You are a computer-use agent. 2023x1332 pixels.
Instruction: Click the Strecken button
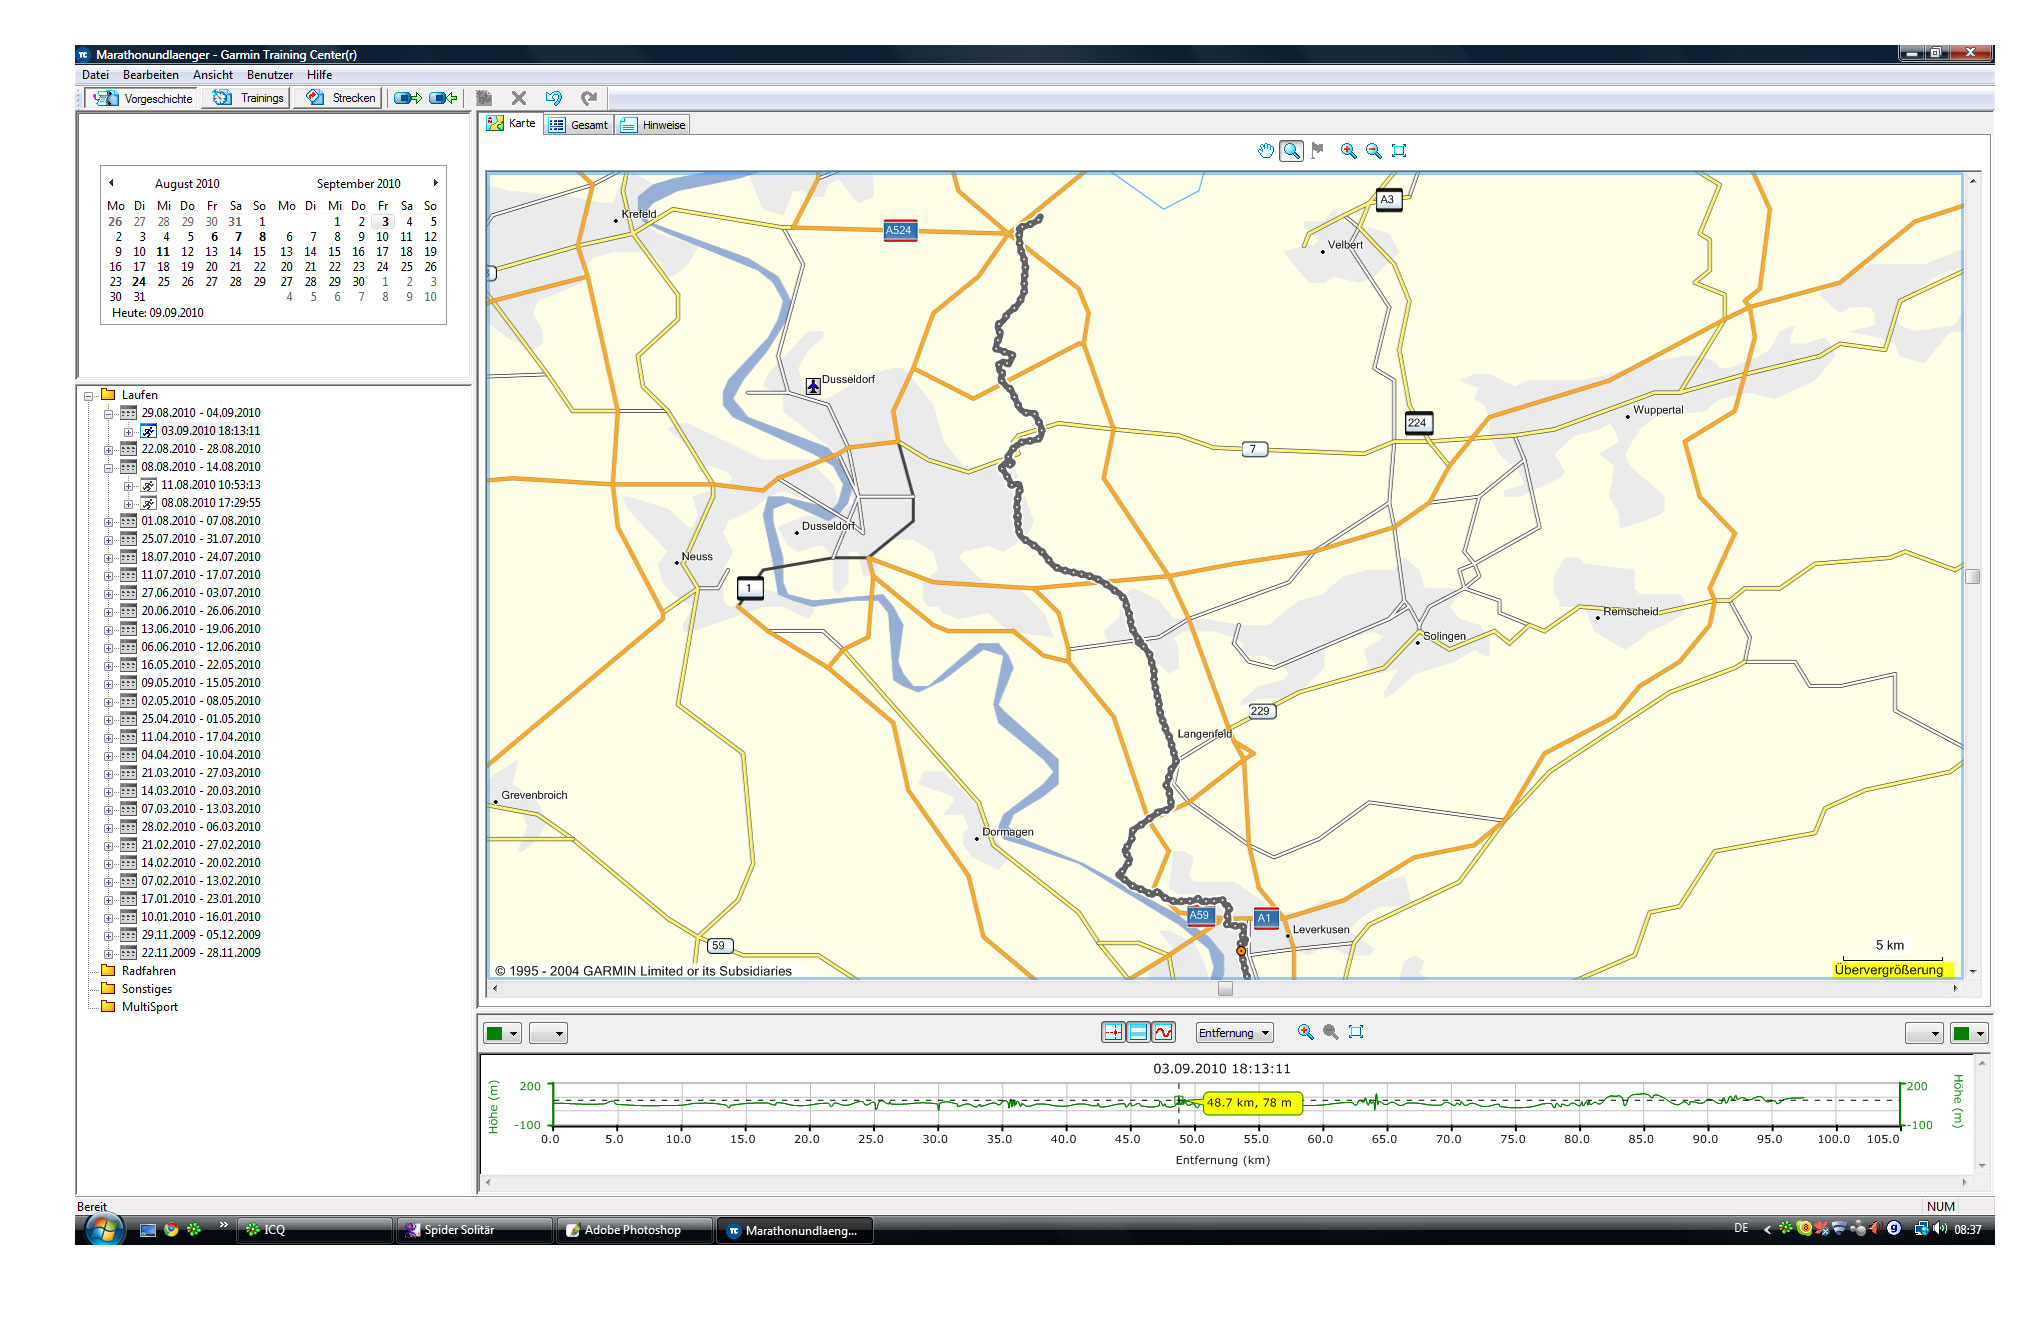pyautogui.click(x=341, y=98)
